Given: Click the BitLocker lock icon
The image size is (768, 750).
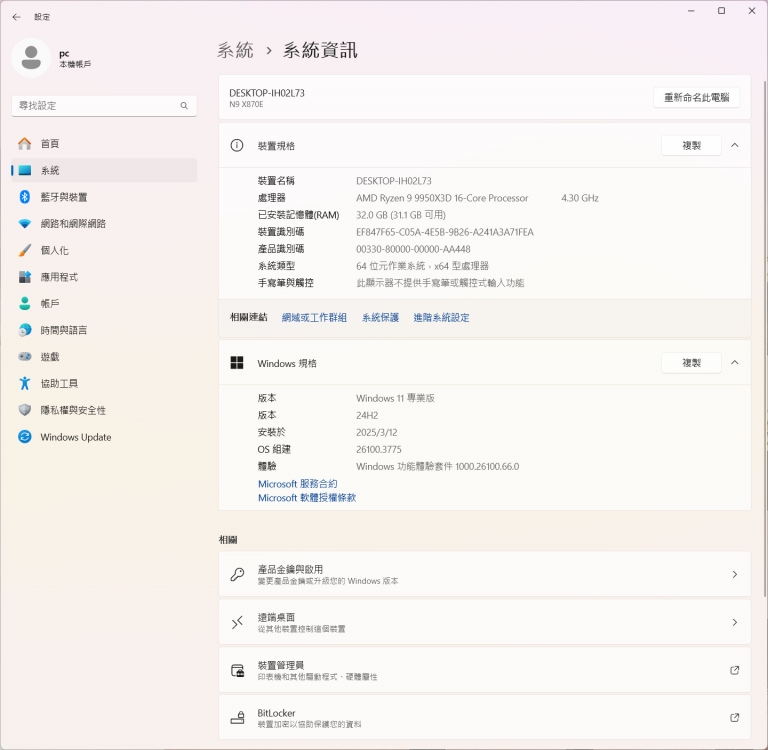Looking at the screenshot, I should 238,718.
